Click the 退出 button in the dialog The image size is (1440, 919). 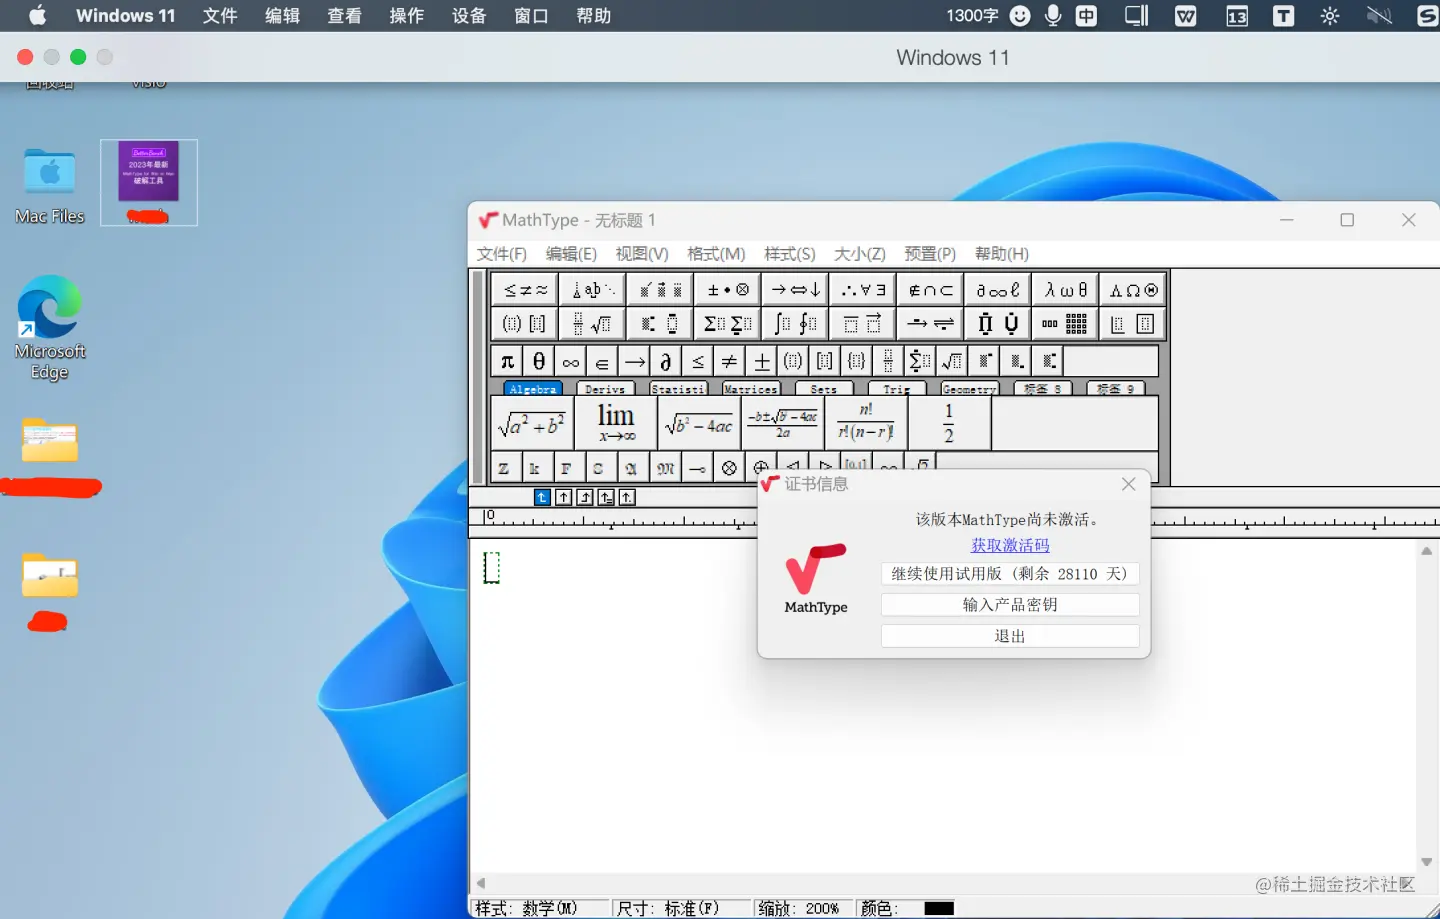(1010, 636)
